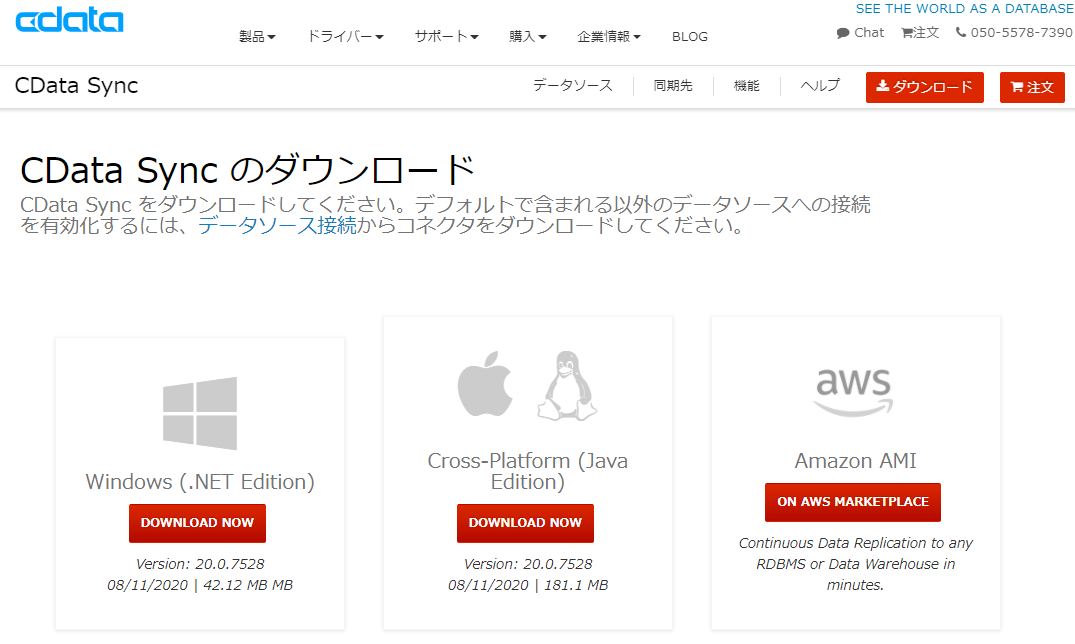Screen dimensions: 1075x644
Task: Click Continuous Data Replication description text
Action: (x=856, y=564)
